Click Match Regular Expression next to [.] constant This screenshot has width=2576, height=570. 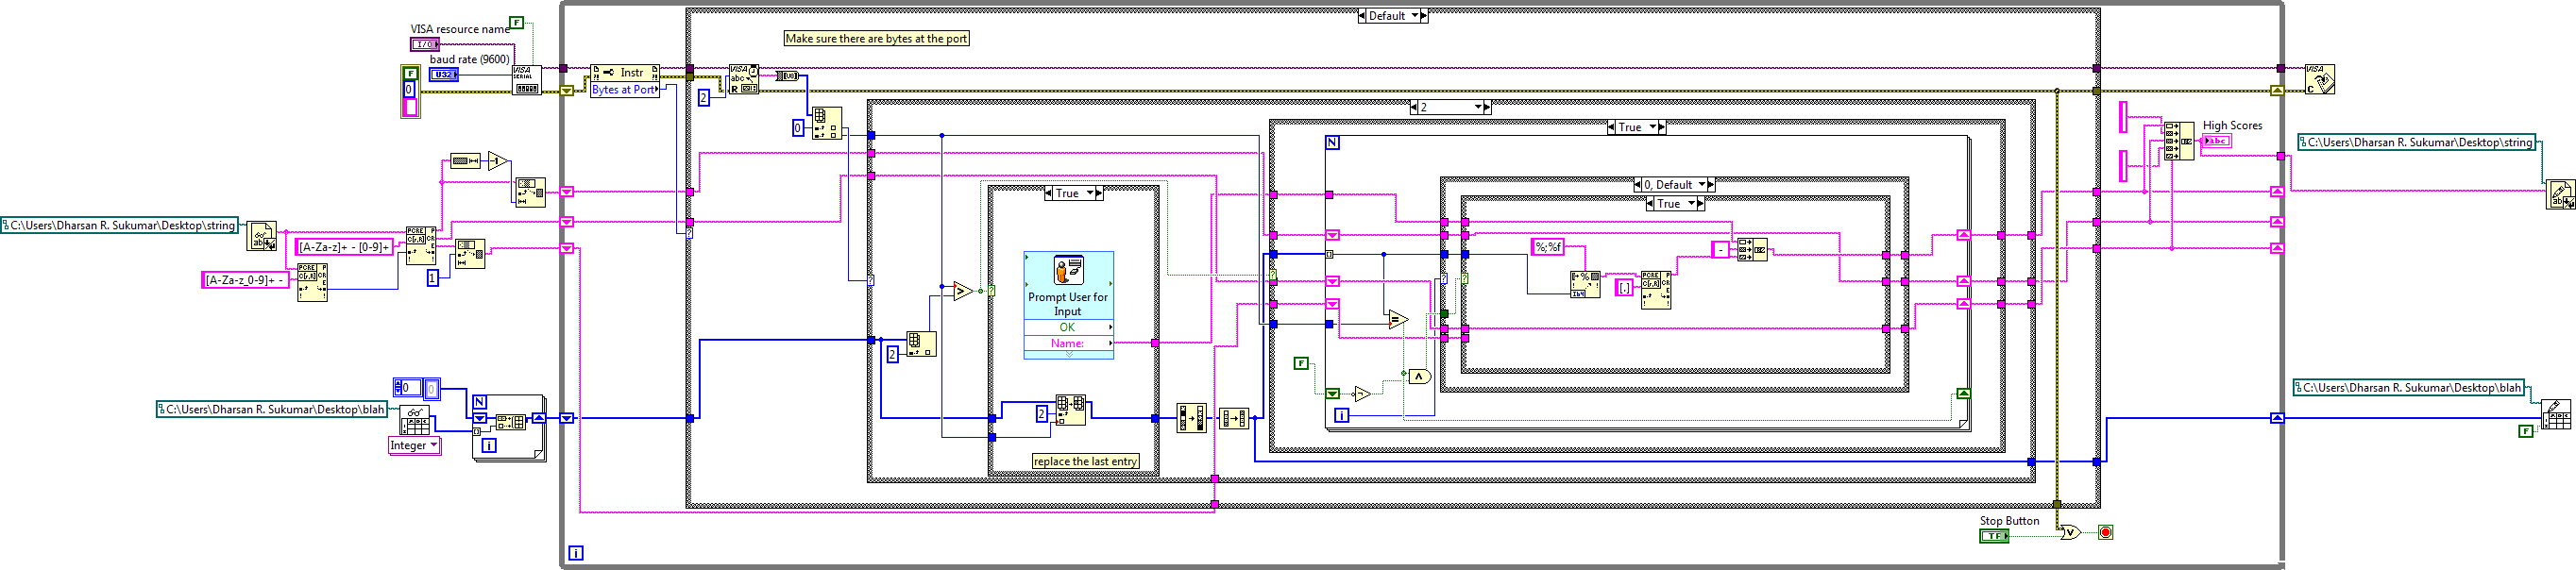pyautogui.click(x=1656, y=290)
